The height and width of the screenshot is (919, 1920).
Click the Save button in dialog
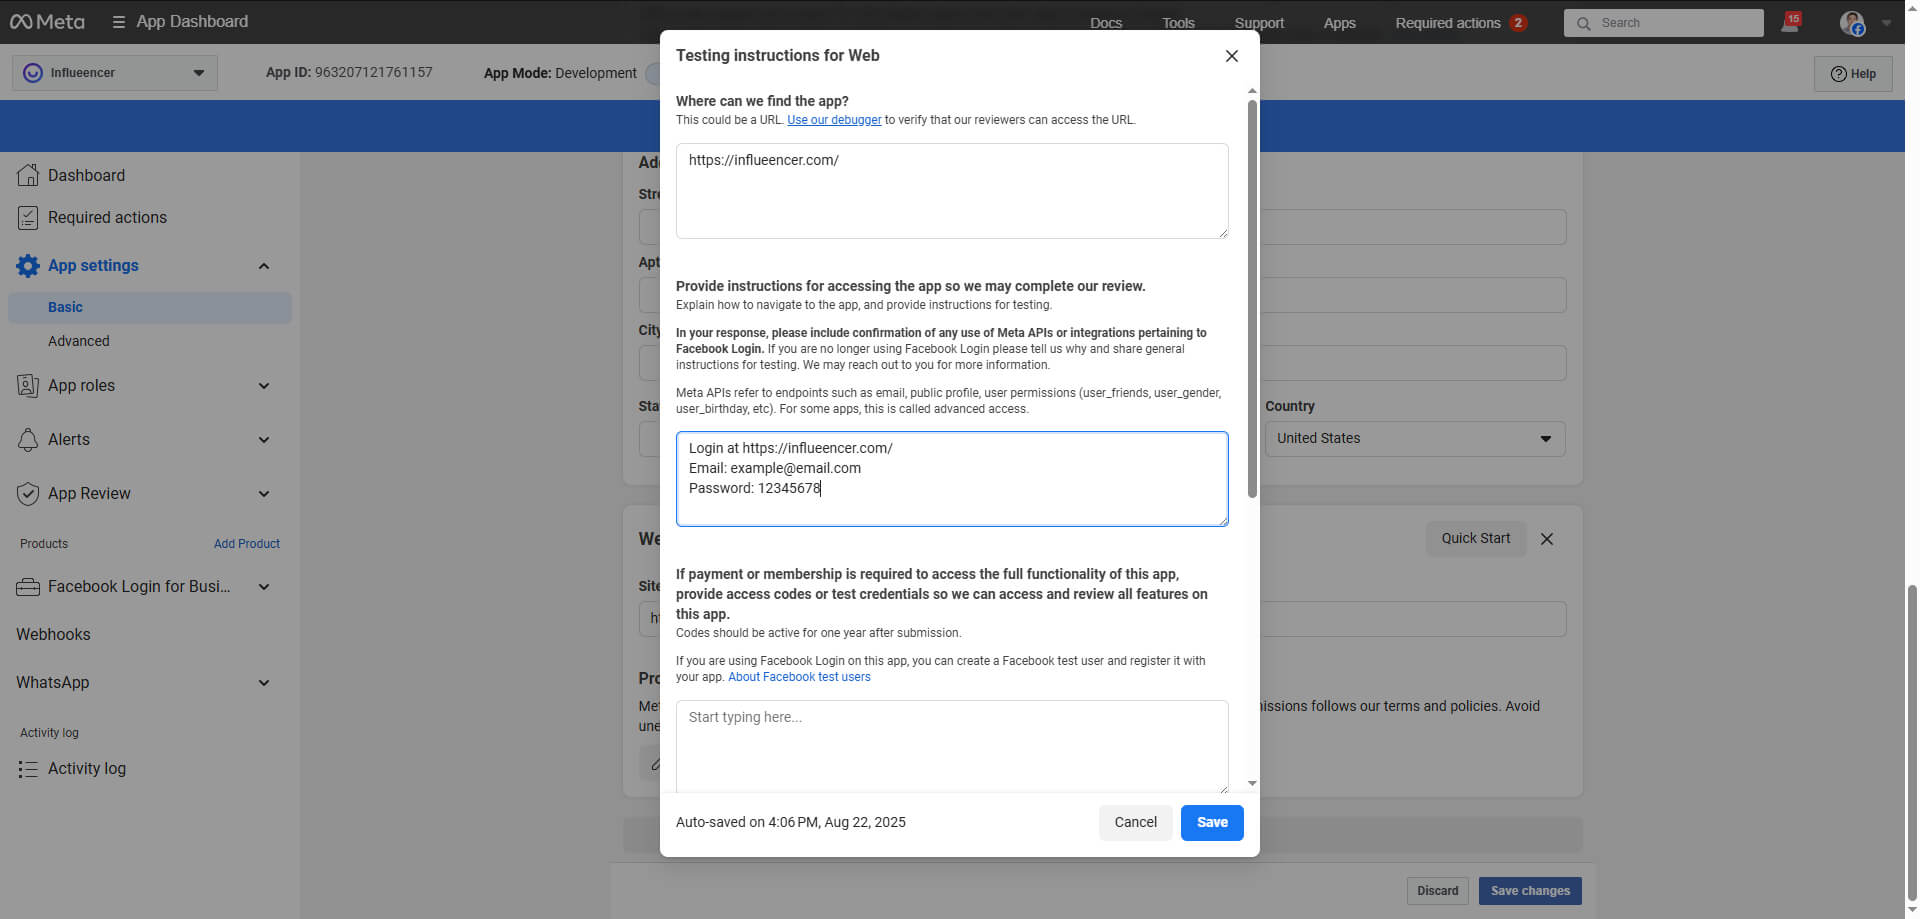[x=1212, y=822]
